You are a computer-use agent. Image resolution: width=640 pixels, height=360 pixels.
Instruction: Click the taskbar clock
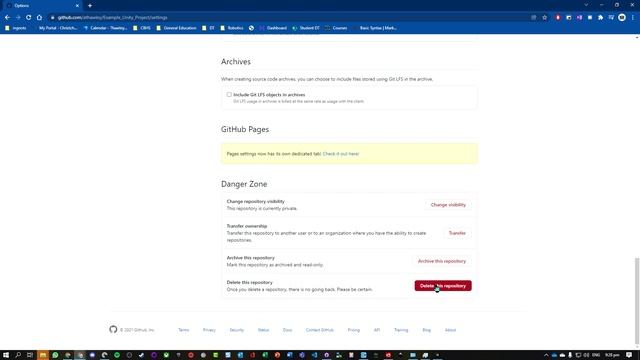click(612, 355)
